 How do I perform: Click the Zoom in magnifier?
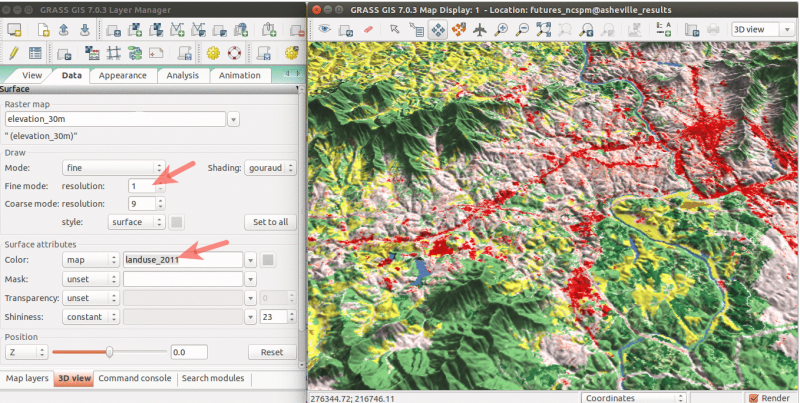[x=499, y=30]
